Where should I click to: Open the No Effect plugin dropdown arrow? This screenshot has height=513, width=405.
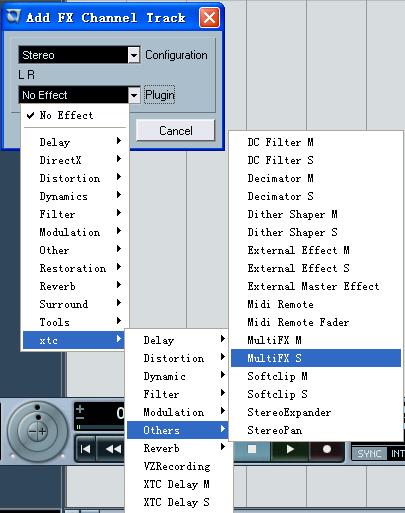pyautogui.click(x=134, y=95)
